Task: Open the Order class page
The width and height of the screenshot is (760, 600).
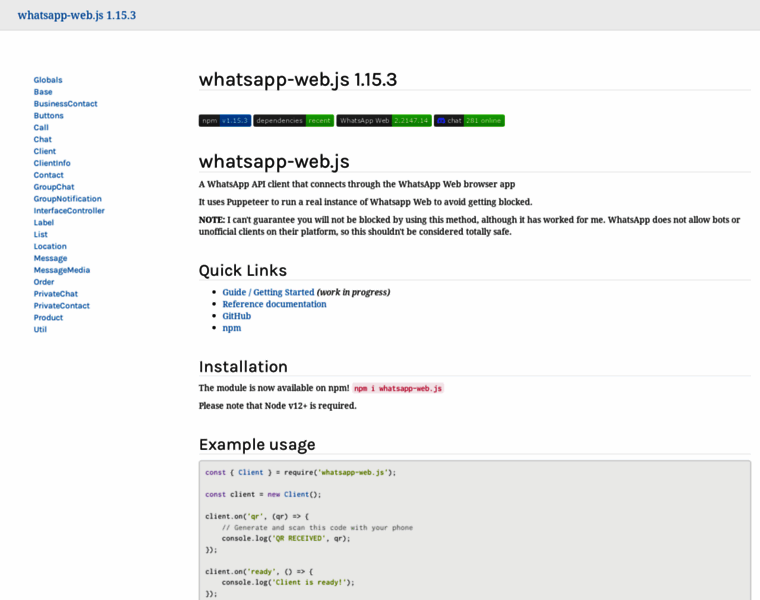Action: [x=44, y=282]
